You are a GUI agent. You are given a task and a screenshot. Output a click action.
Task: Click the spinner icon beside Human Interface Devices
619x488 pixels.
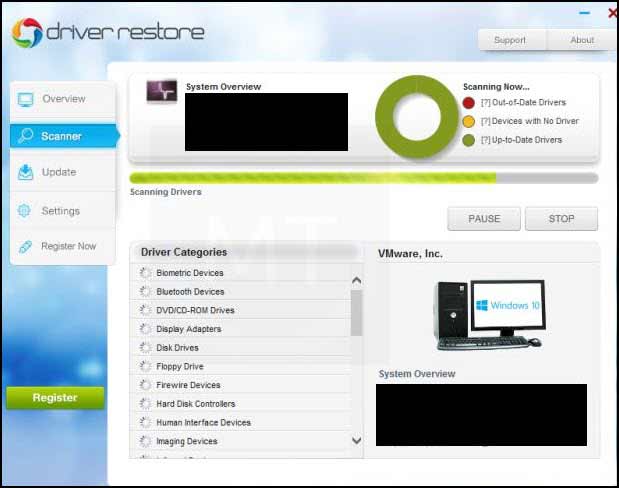click(145, 422)
